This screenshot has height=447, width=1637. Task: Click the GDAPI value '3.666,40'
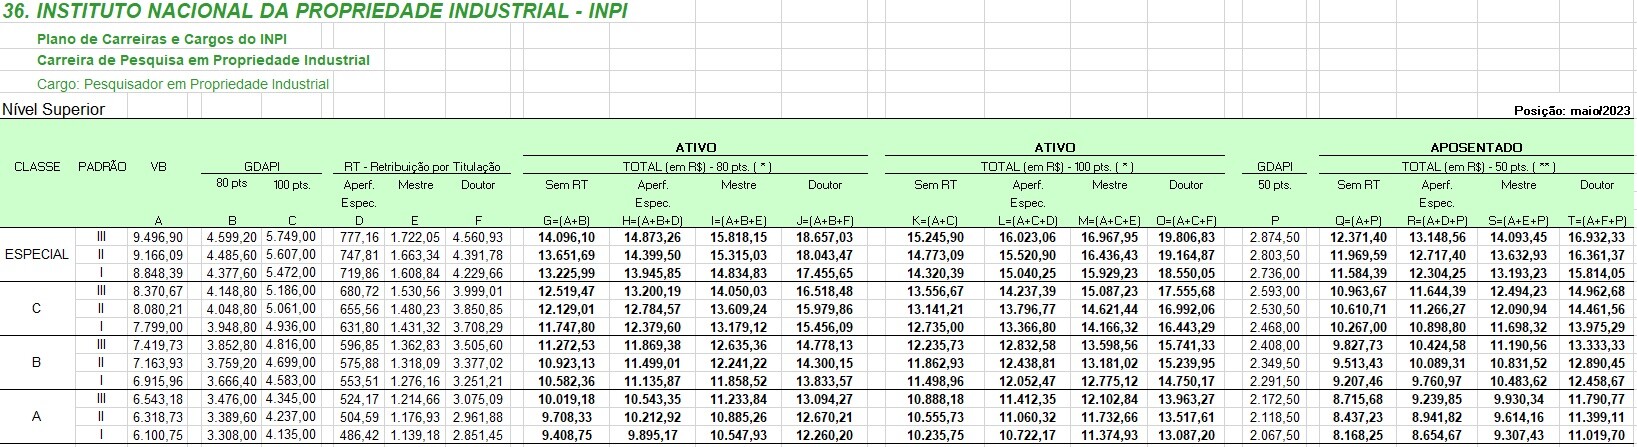(x=232, y=382)
